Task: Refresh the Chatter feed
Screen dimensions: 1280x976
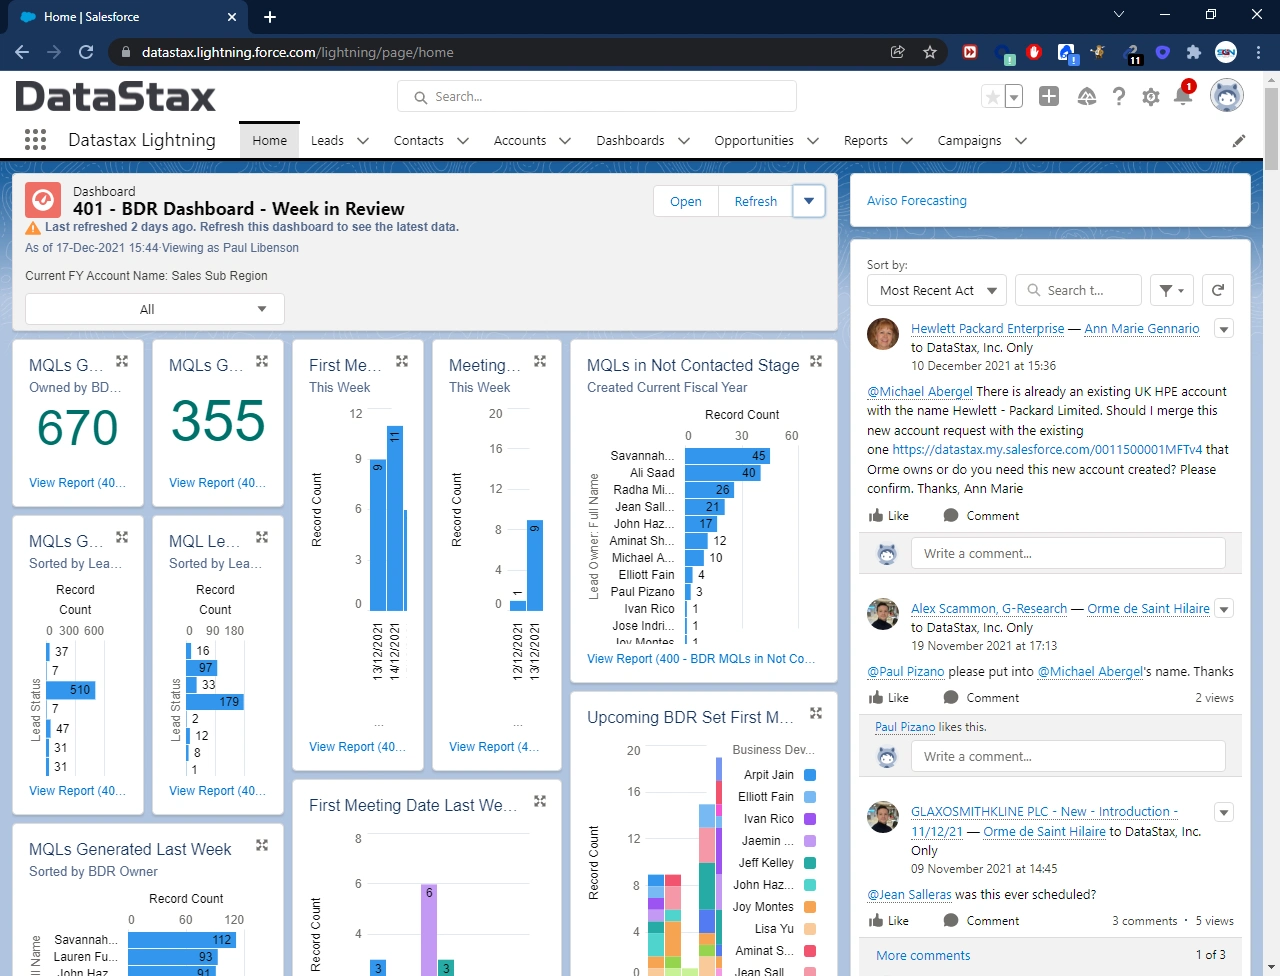Action: click(x=1218, y=290)
